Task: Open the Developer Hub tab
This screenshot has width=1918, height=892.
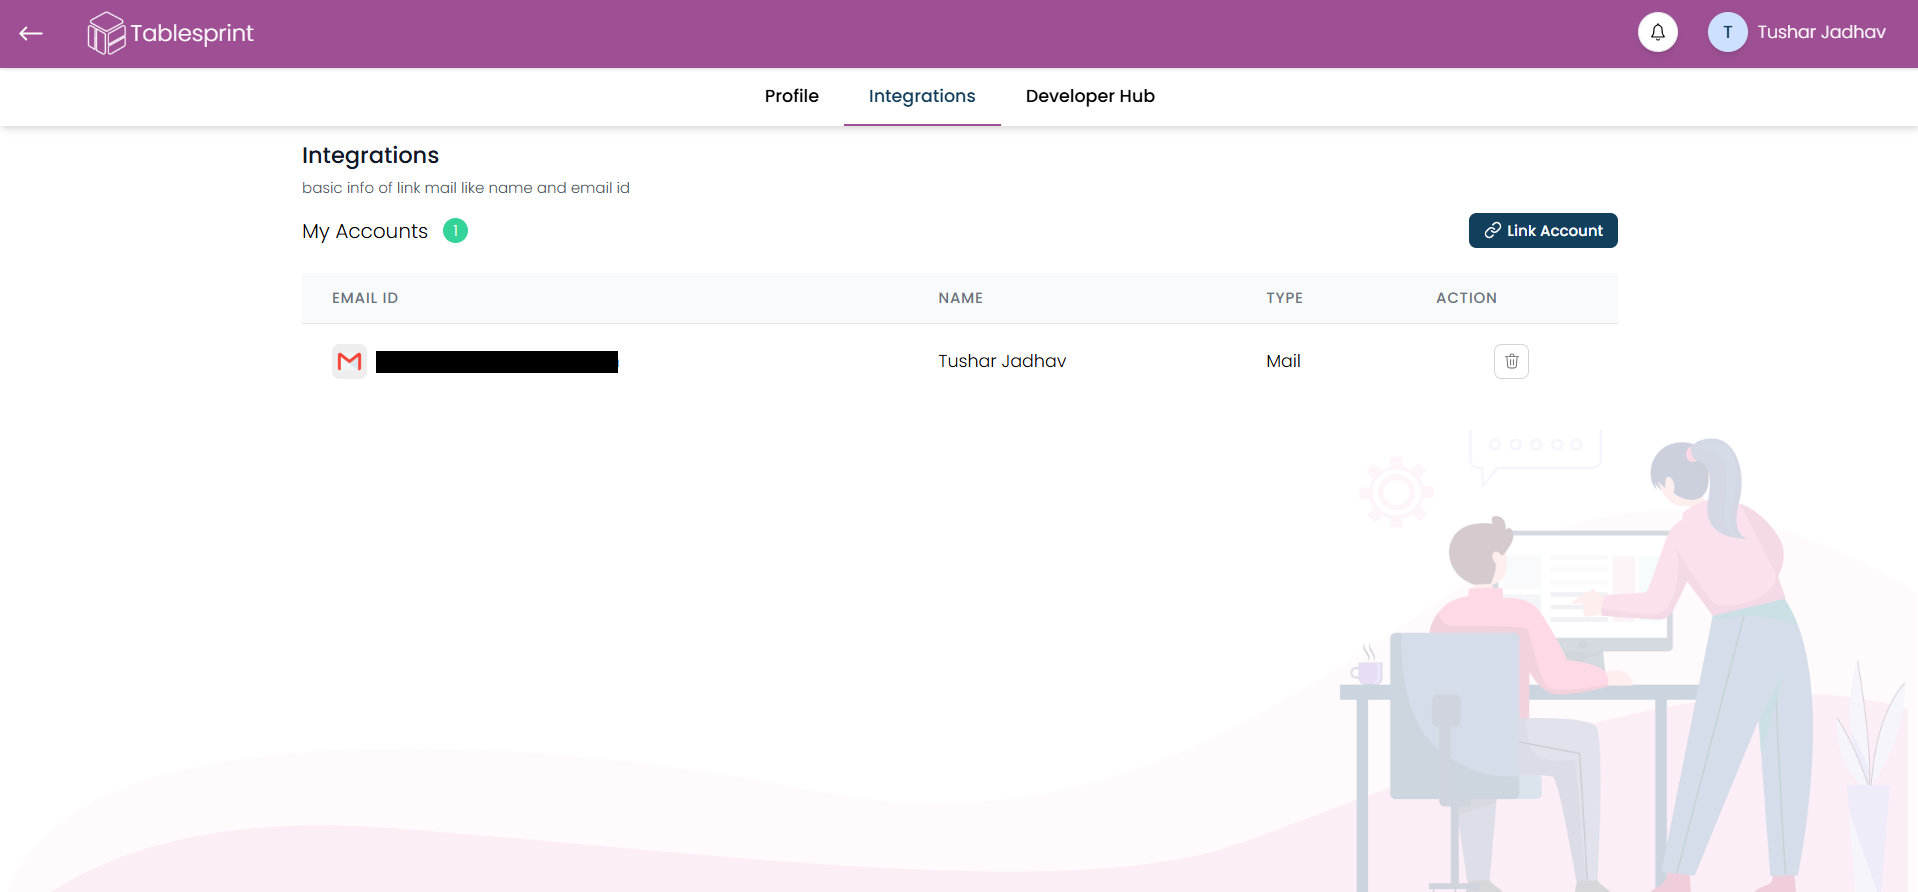Action: click(x=1090, y=96)
